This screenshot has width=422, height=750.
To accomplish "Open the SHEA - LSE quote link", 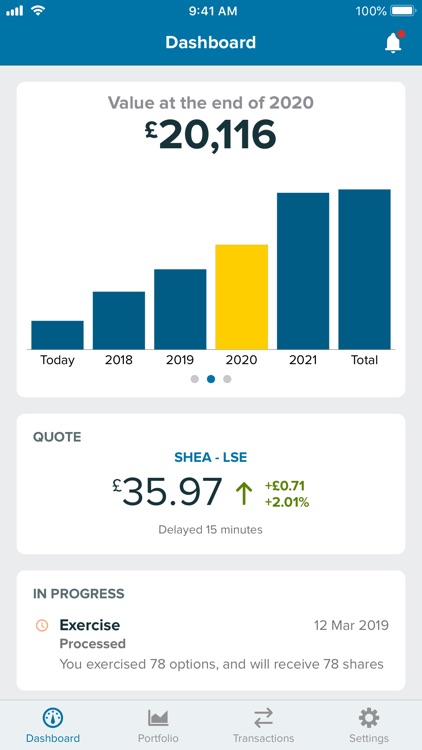I will pyautogui.click(x=211, y=457).
